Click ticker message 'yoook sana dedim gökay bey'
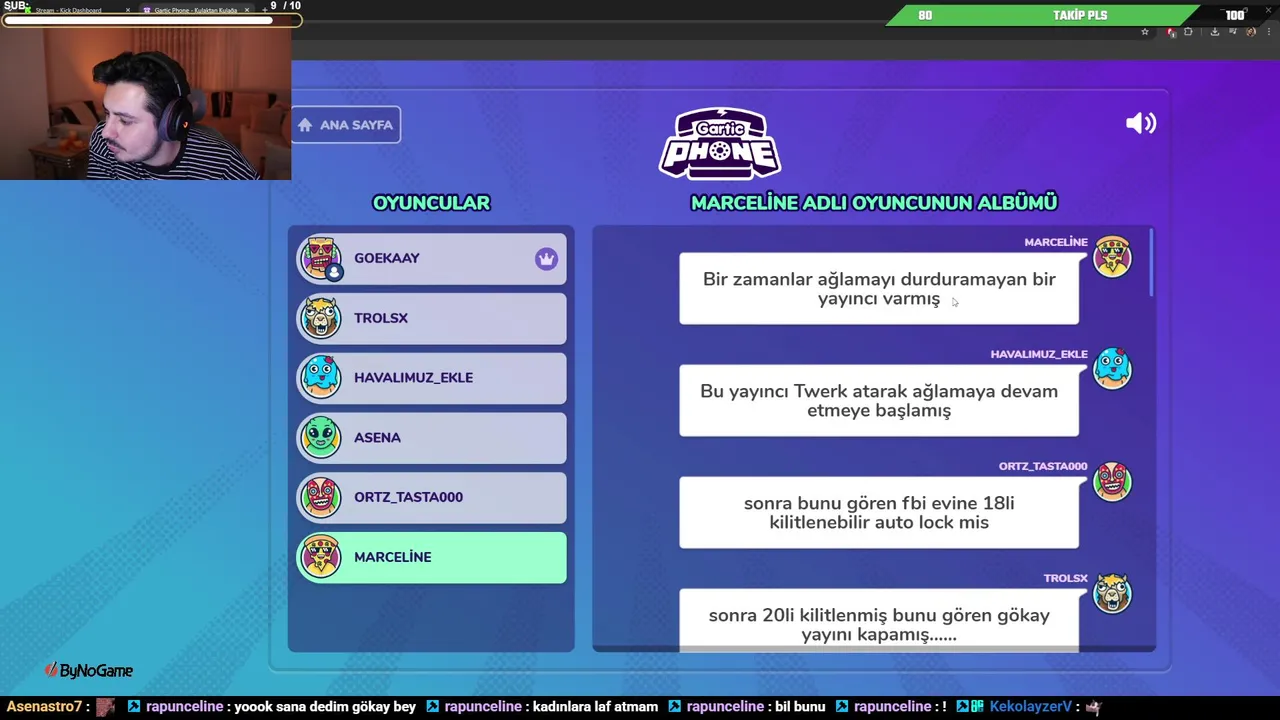The image size is (1280, 720). tap(325, 706)
